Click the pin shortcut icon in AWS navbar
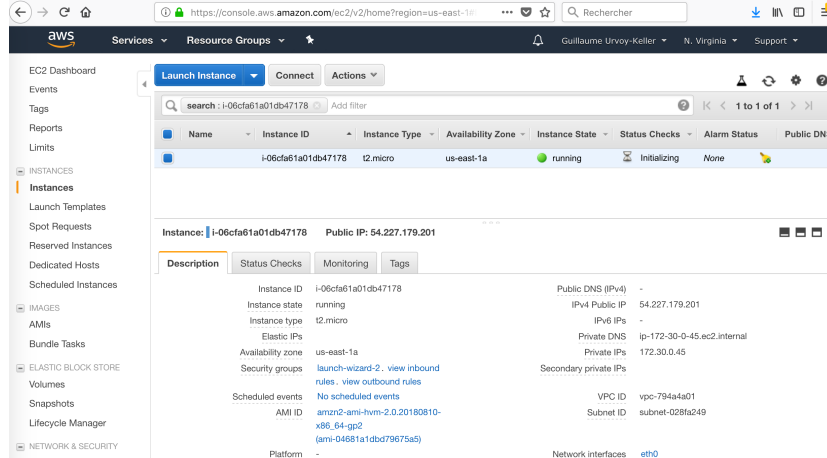 (310, 40)
